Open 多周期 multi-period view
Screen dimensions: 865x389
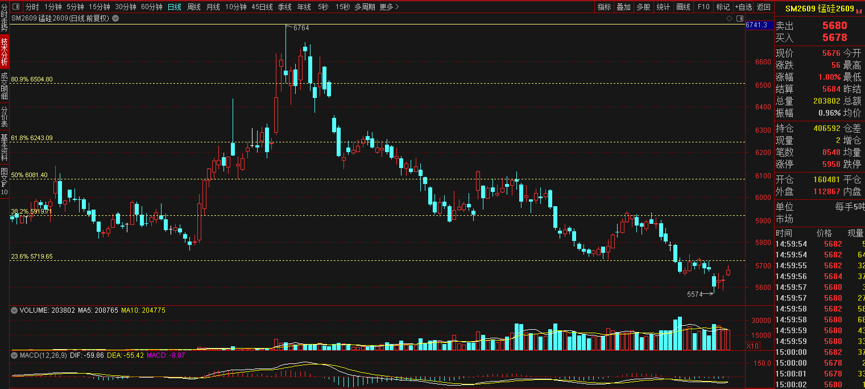(365, 7)
